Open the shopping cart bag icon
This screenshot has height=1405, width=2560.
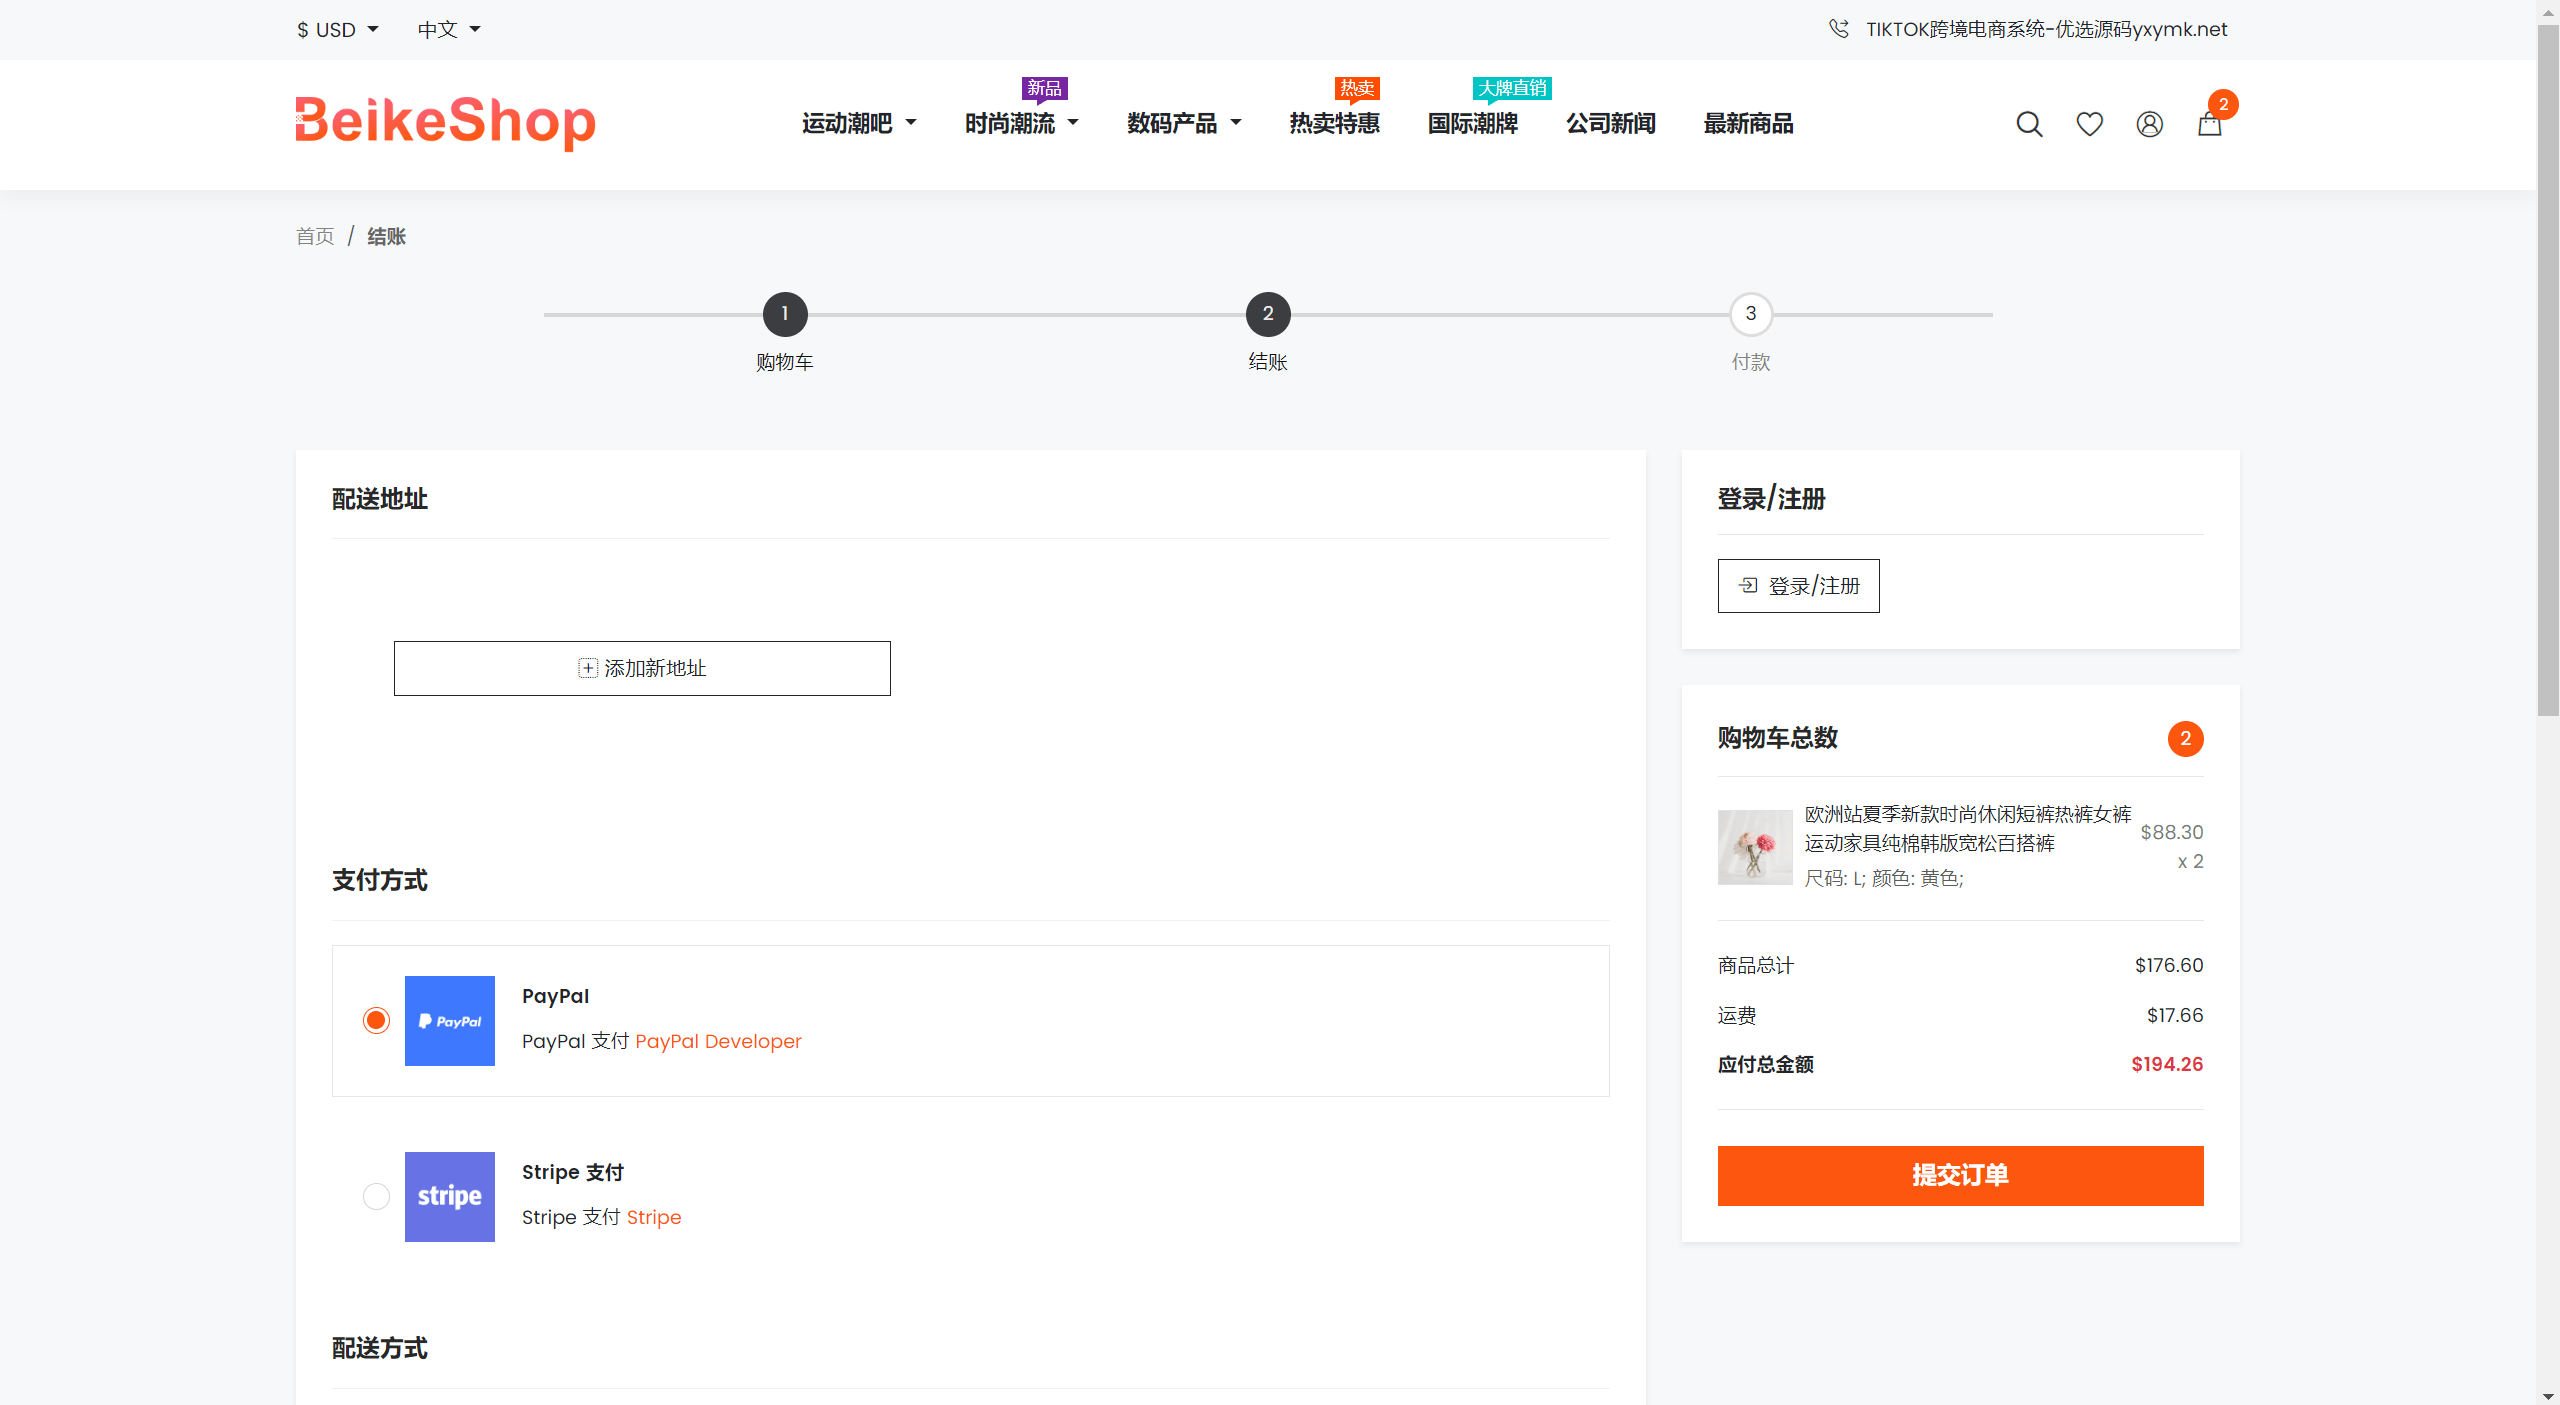2209,124
